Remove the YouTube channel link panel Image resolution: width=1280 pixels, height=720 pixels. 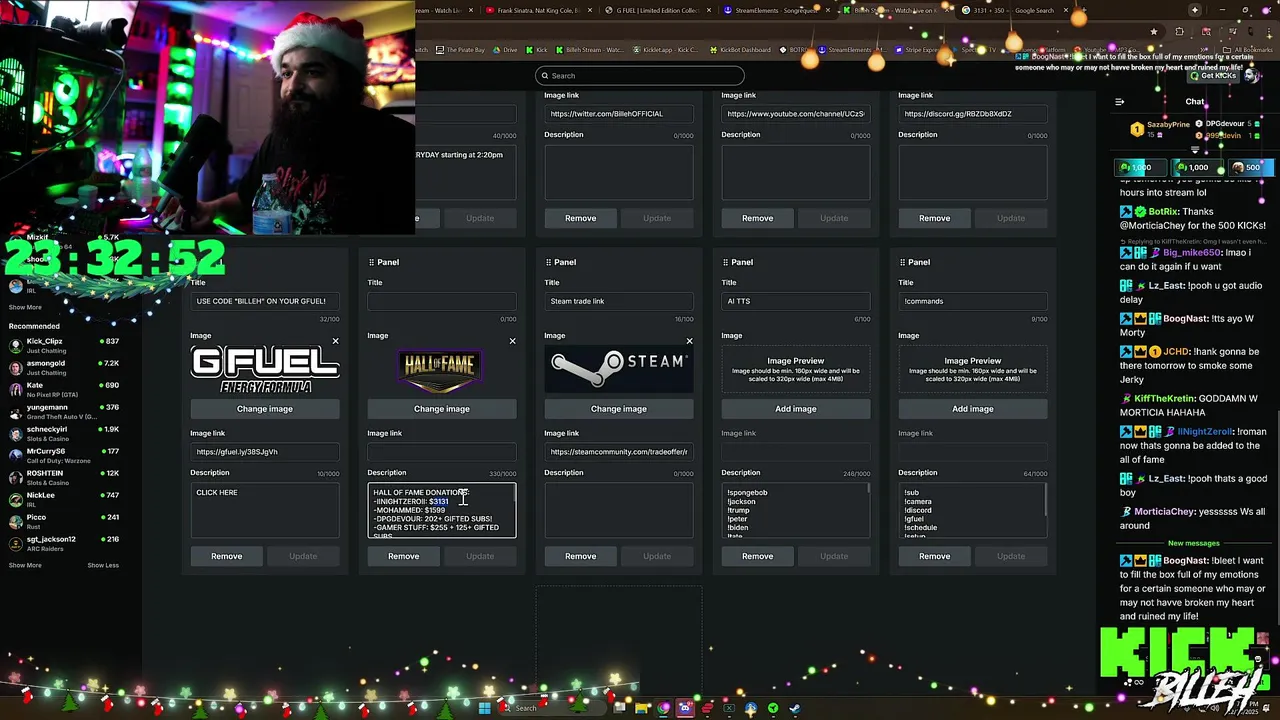tap(757, 218)
